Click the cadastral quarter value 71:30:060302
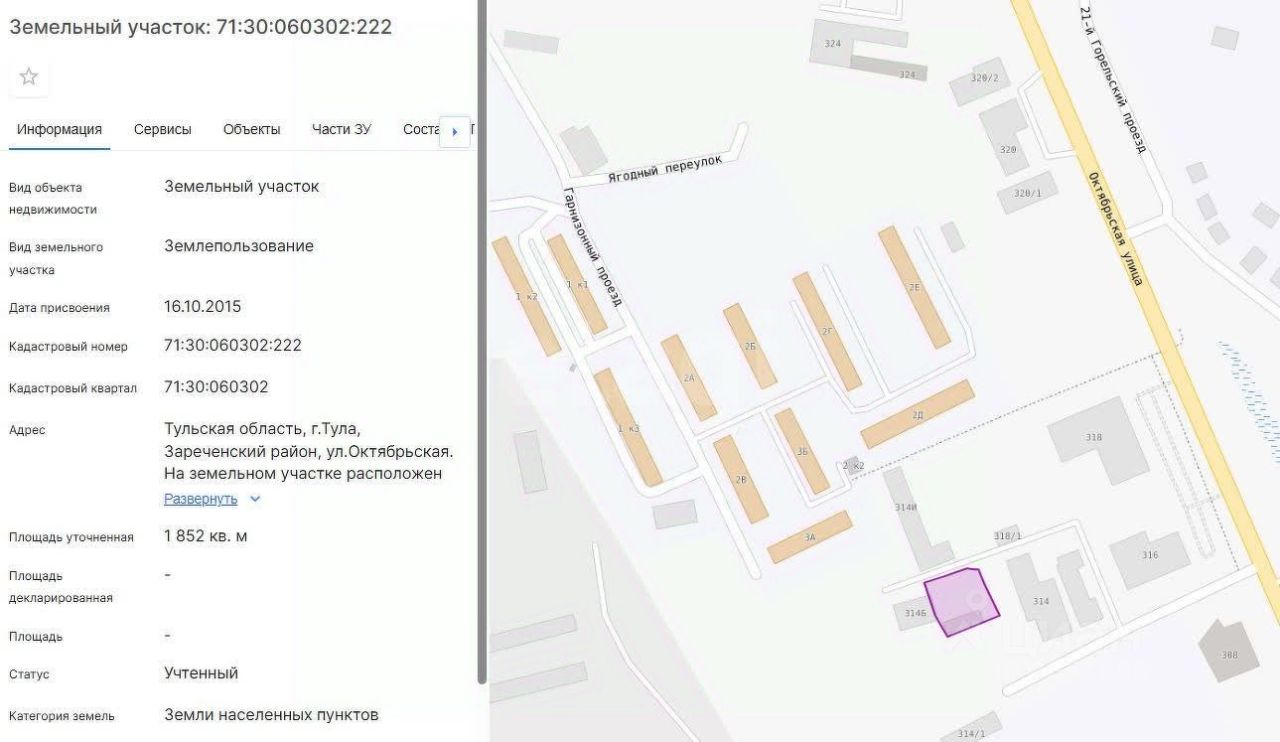The width and height of the screenshot is (1280, 742). pos(216,387)
